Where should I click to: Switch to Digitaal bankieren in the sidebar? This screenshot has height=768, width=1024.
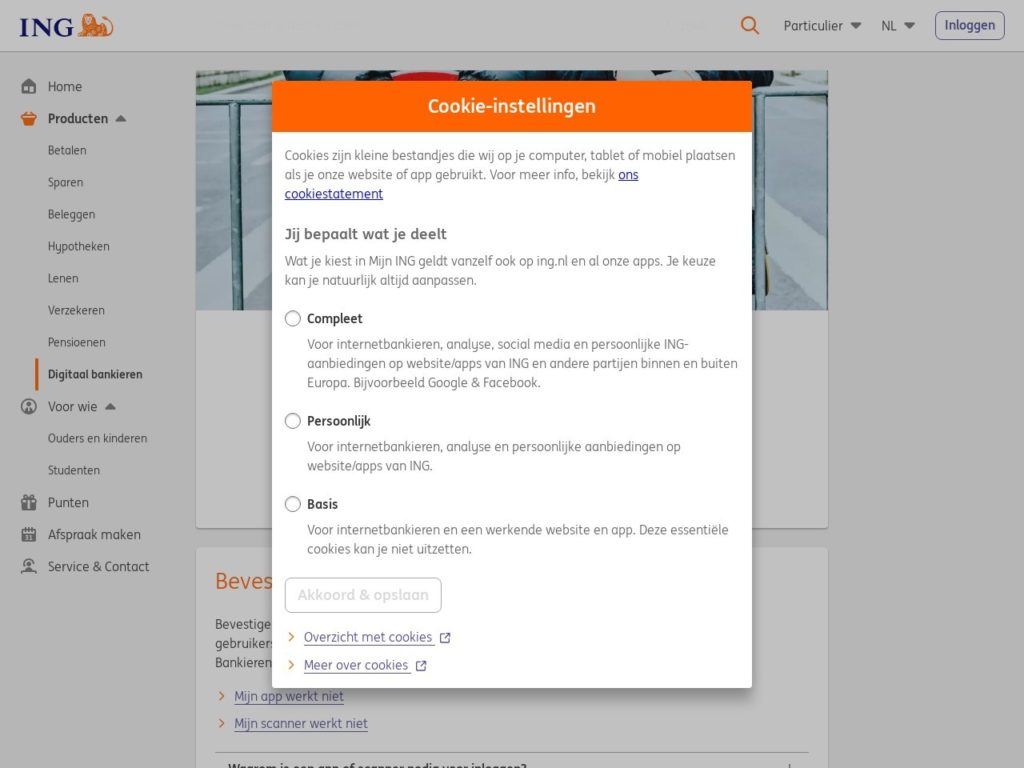pyautogui.click(x=95, y=374)
